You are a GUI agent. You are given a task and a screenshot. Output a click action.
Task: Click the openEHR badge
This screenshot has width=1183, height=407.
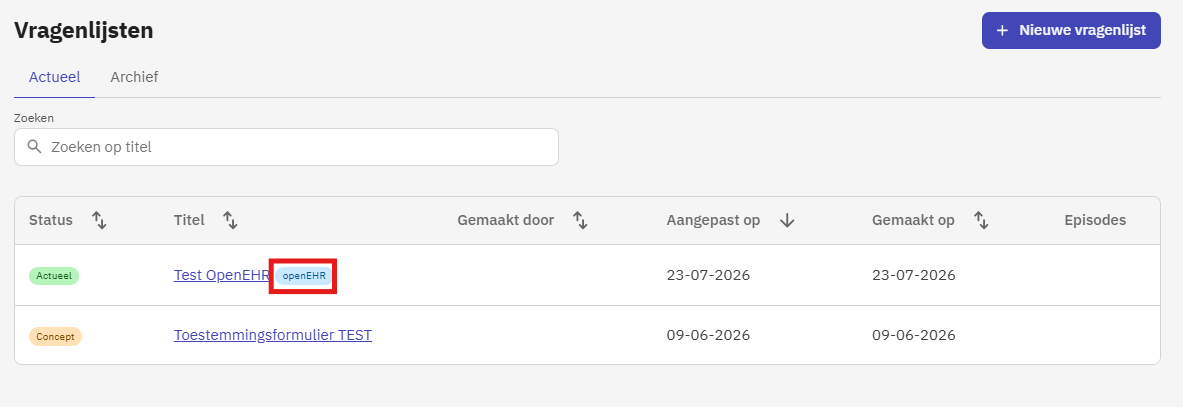303,276
